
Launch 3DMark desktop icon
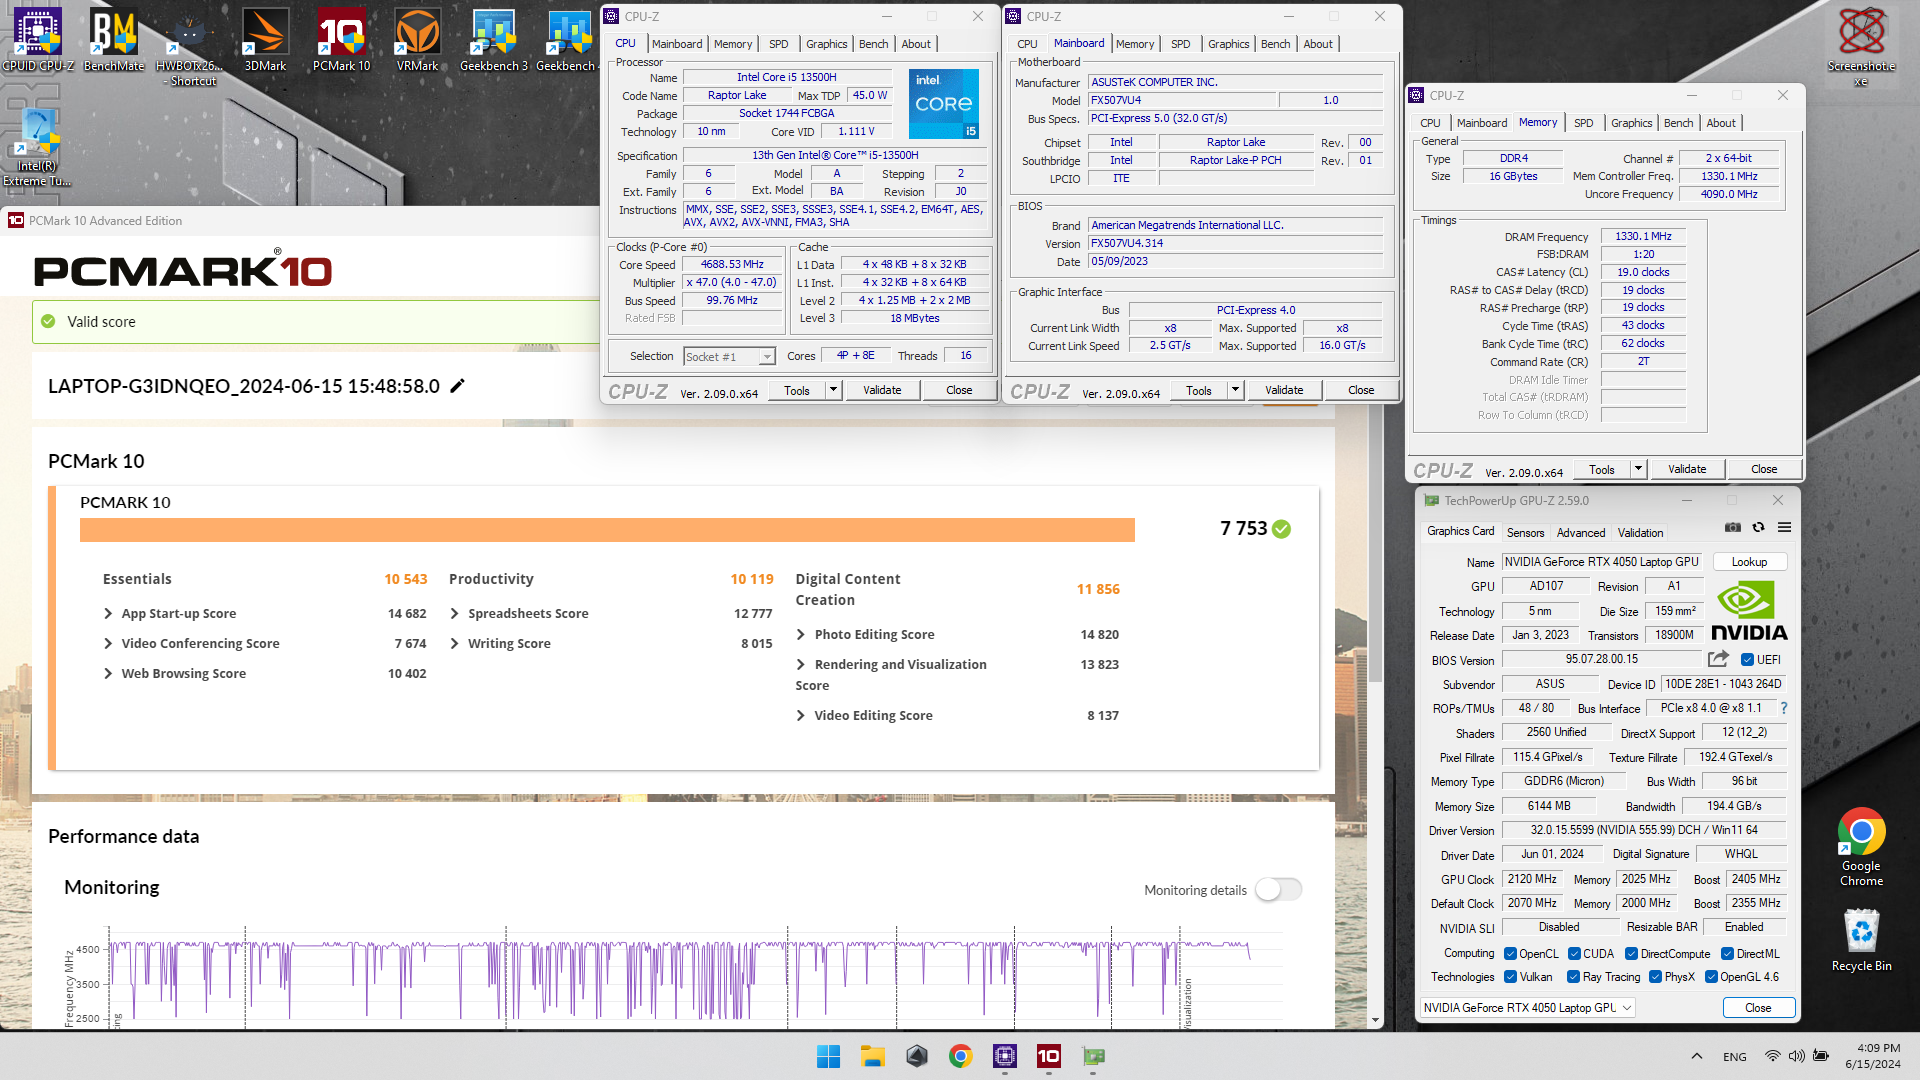(266, 40)
